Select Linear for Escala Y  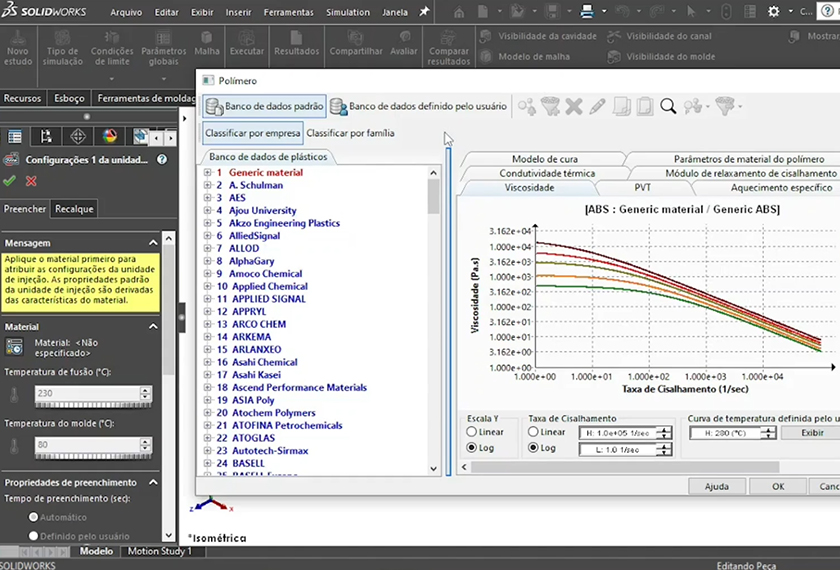point(471,432)
